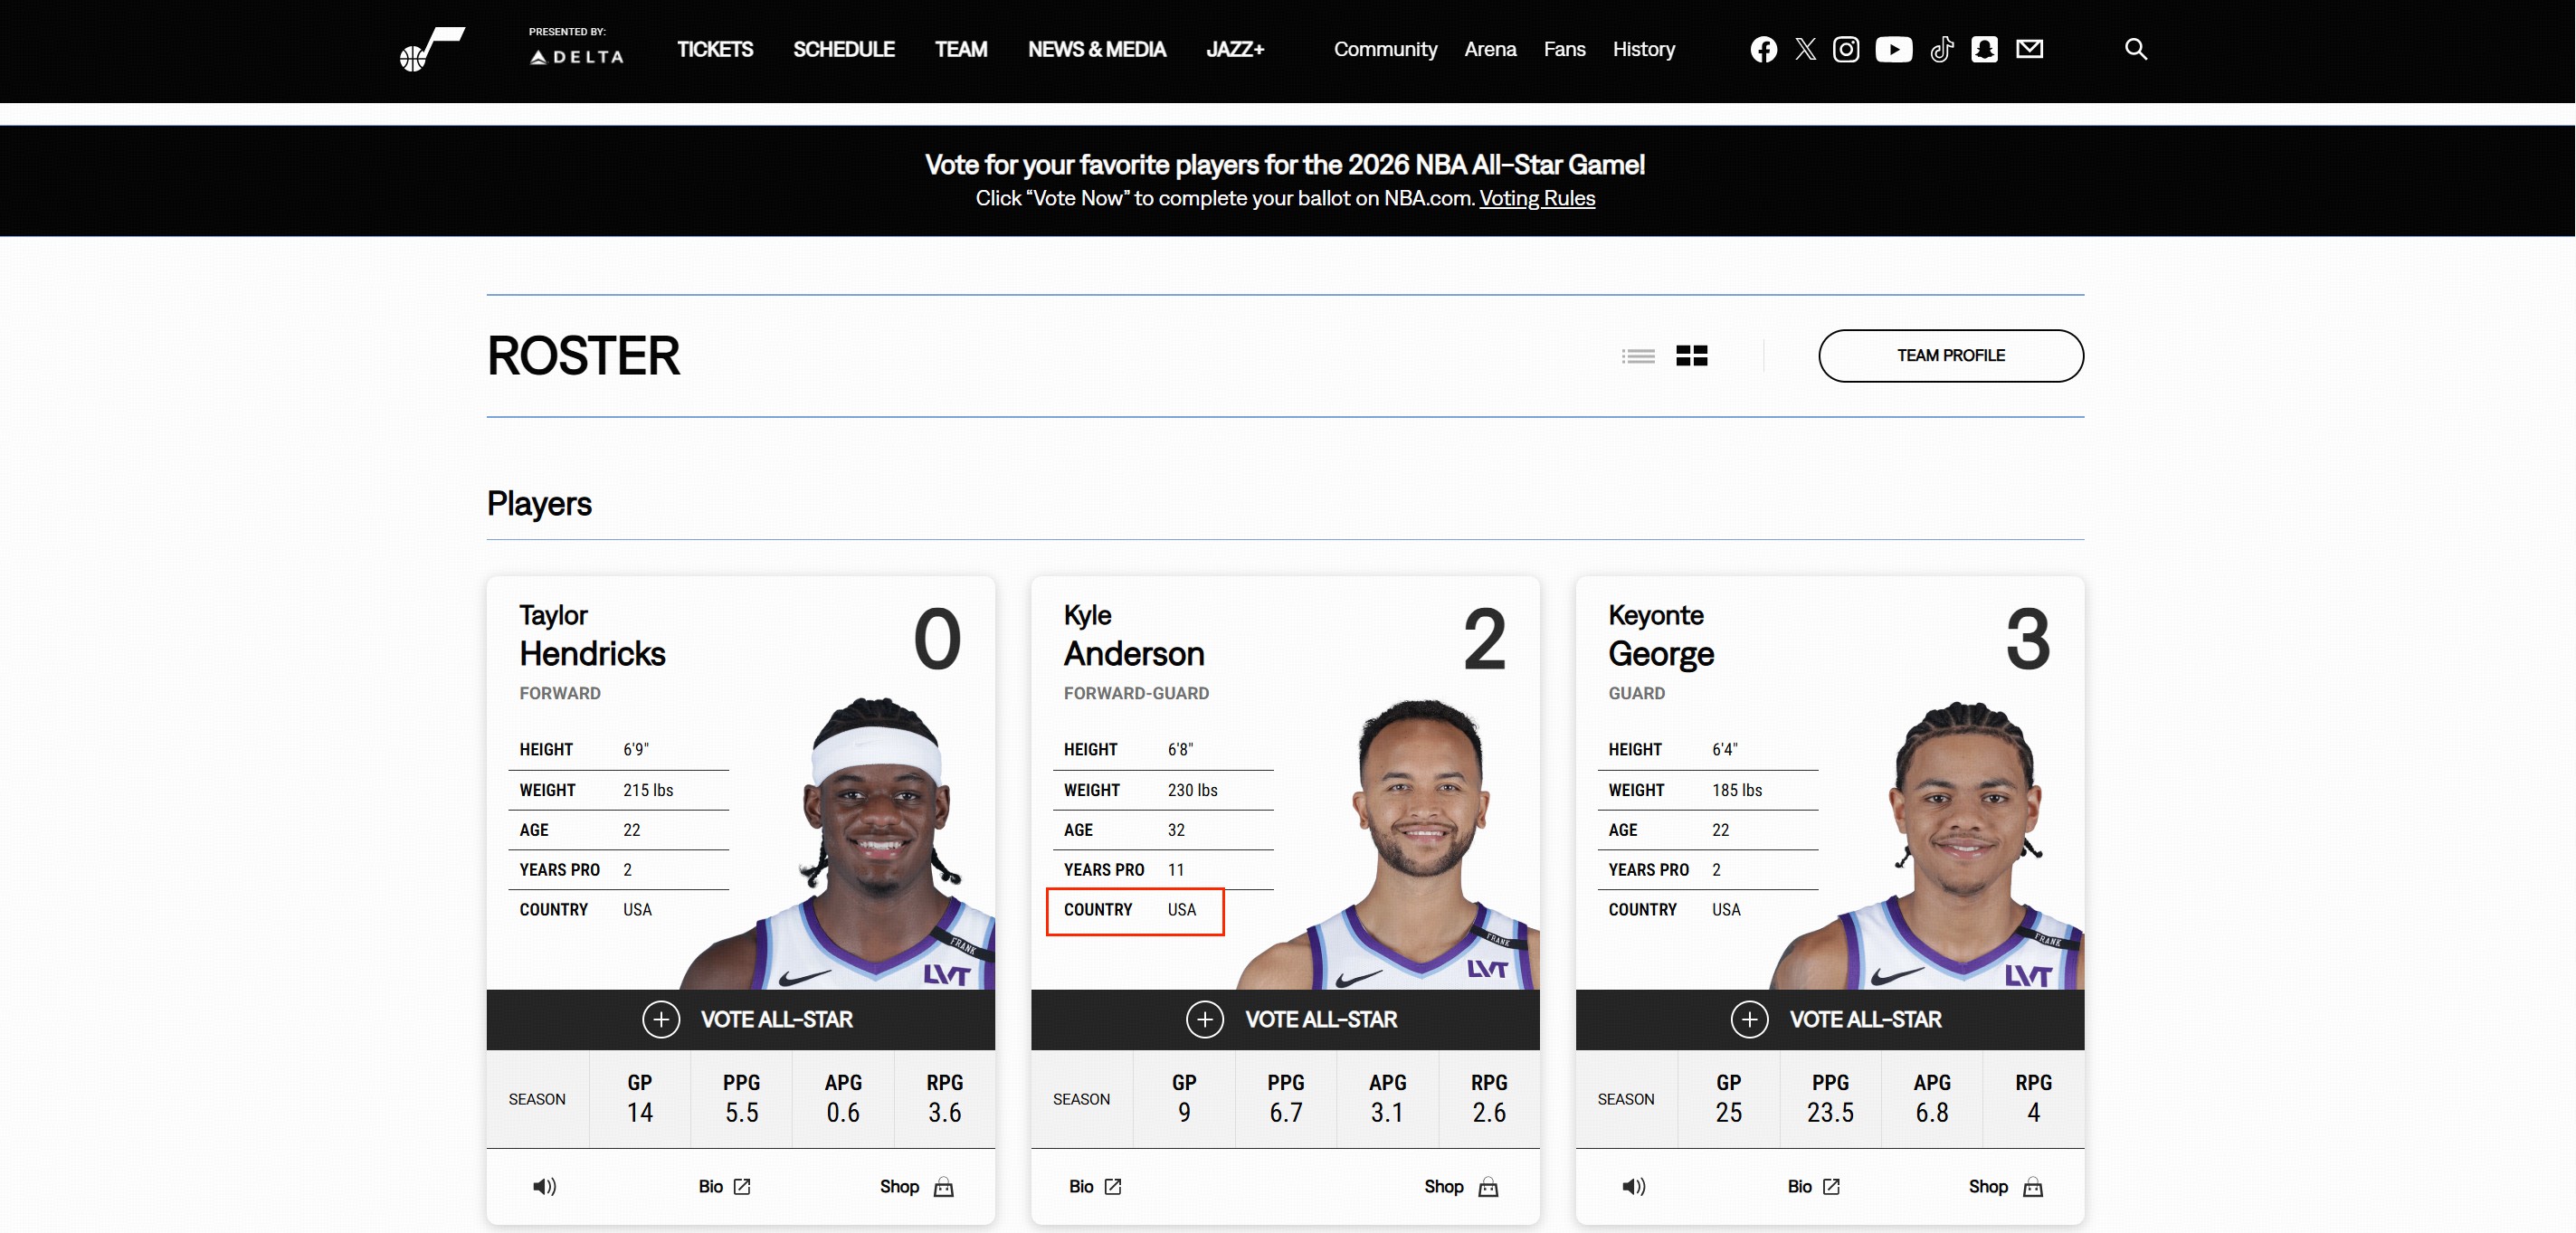Open the TikTok social icon
2576x1233 pixels.
(x=1941, y=49)
